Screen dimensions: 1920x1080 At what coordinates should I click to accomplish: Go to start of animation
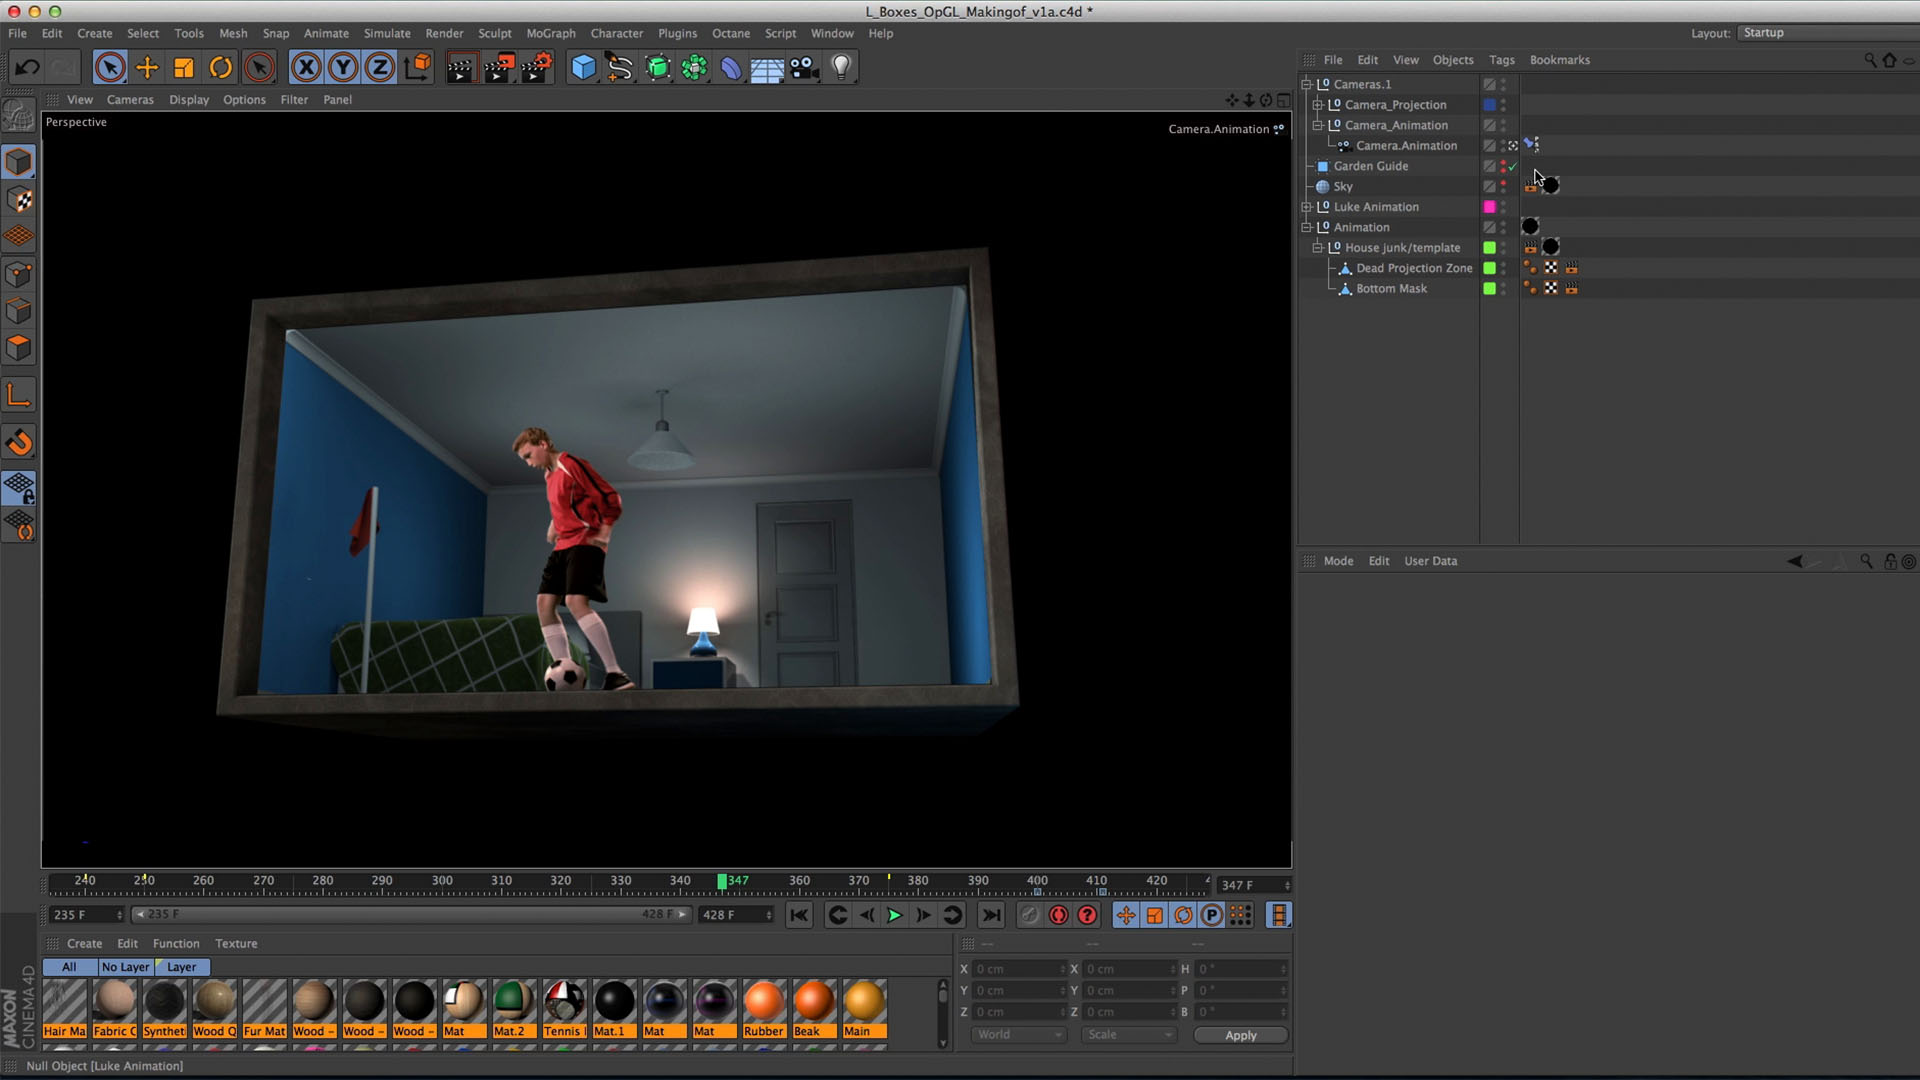pos(799,915)
